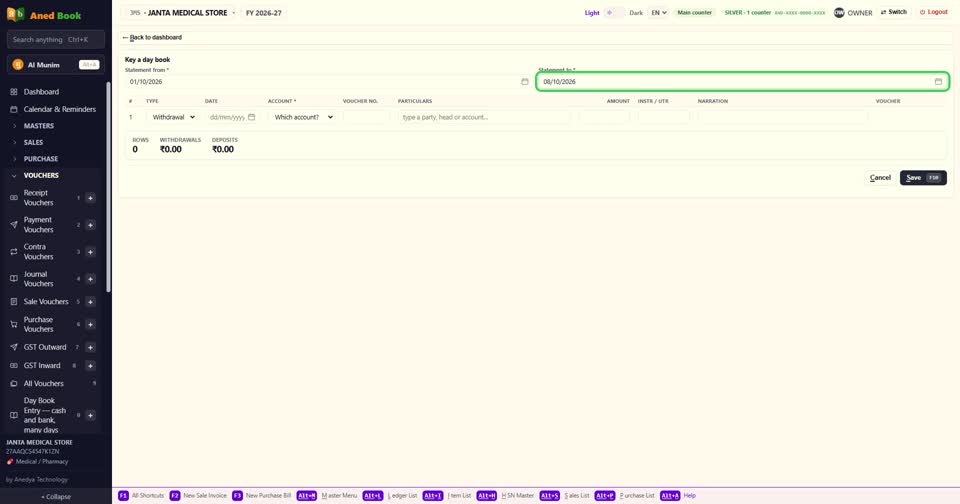
Task: Collapse the VOUCHERS section
Action: [x=41, y=175]
